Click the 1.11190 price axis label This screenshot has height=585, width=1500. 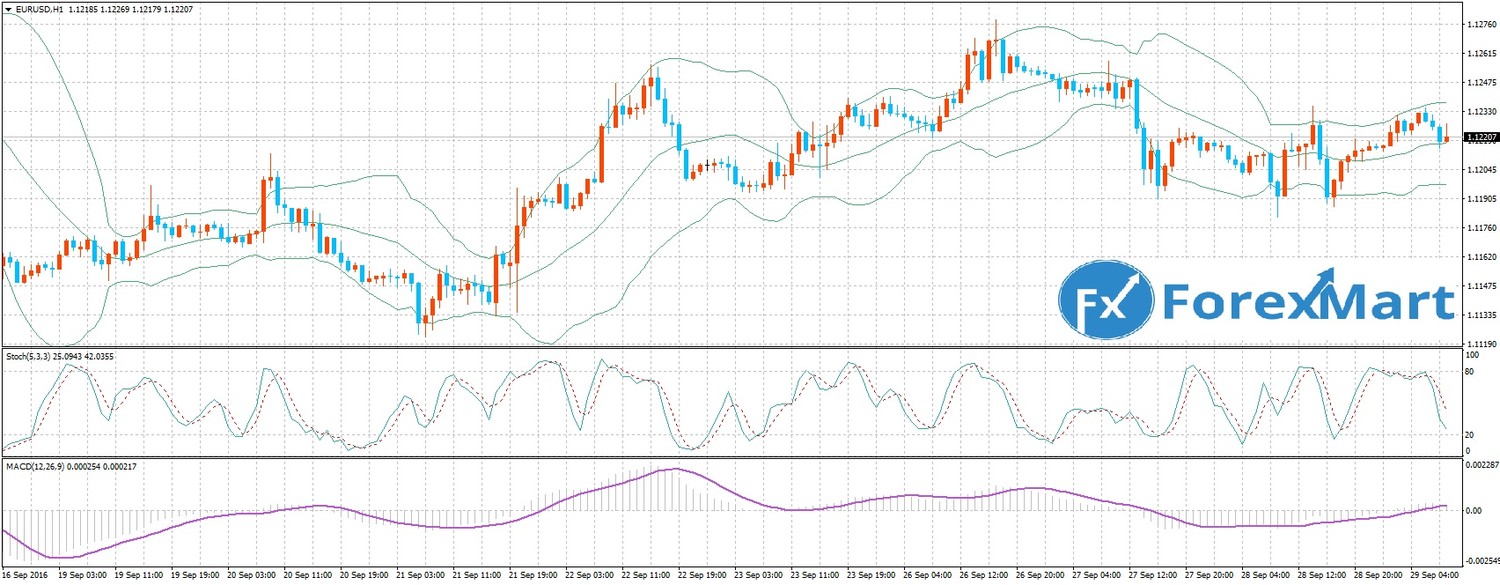(x=1479, y=344)
